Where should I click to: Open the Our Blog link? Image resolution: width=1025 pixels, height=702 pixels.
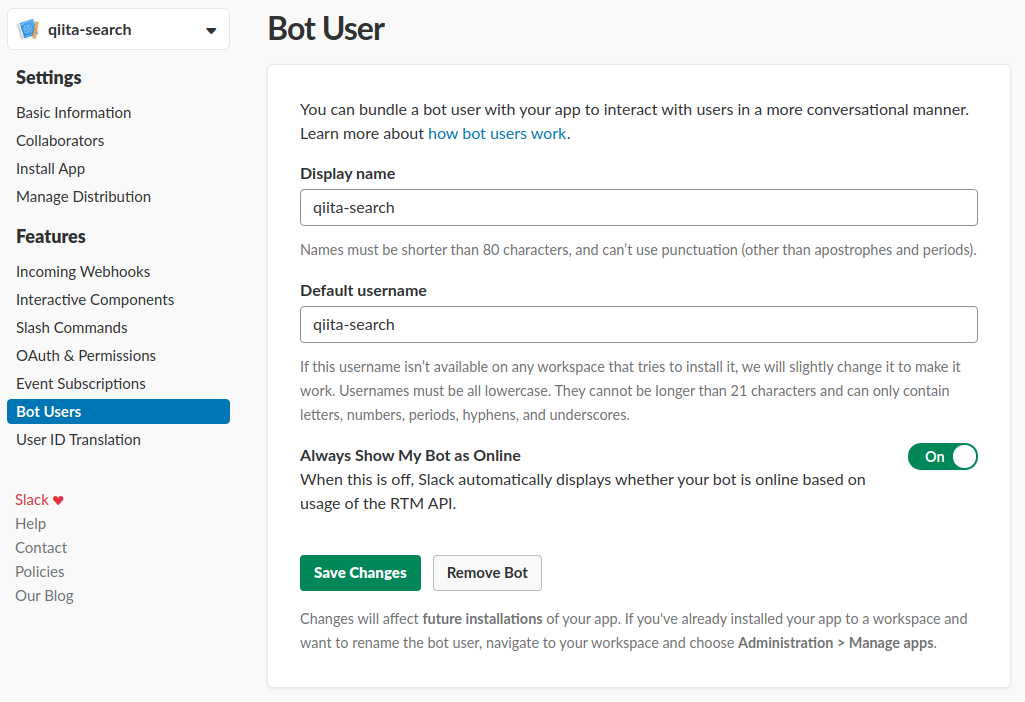[x=44, y=596]
